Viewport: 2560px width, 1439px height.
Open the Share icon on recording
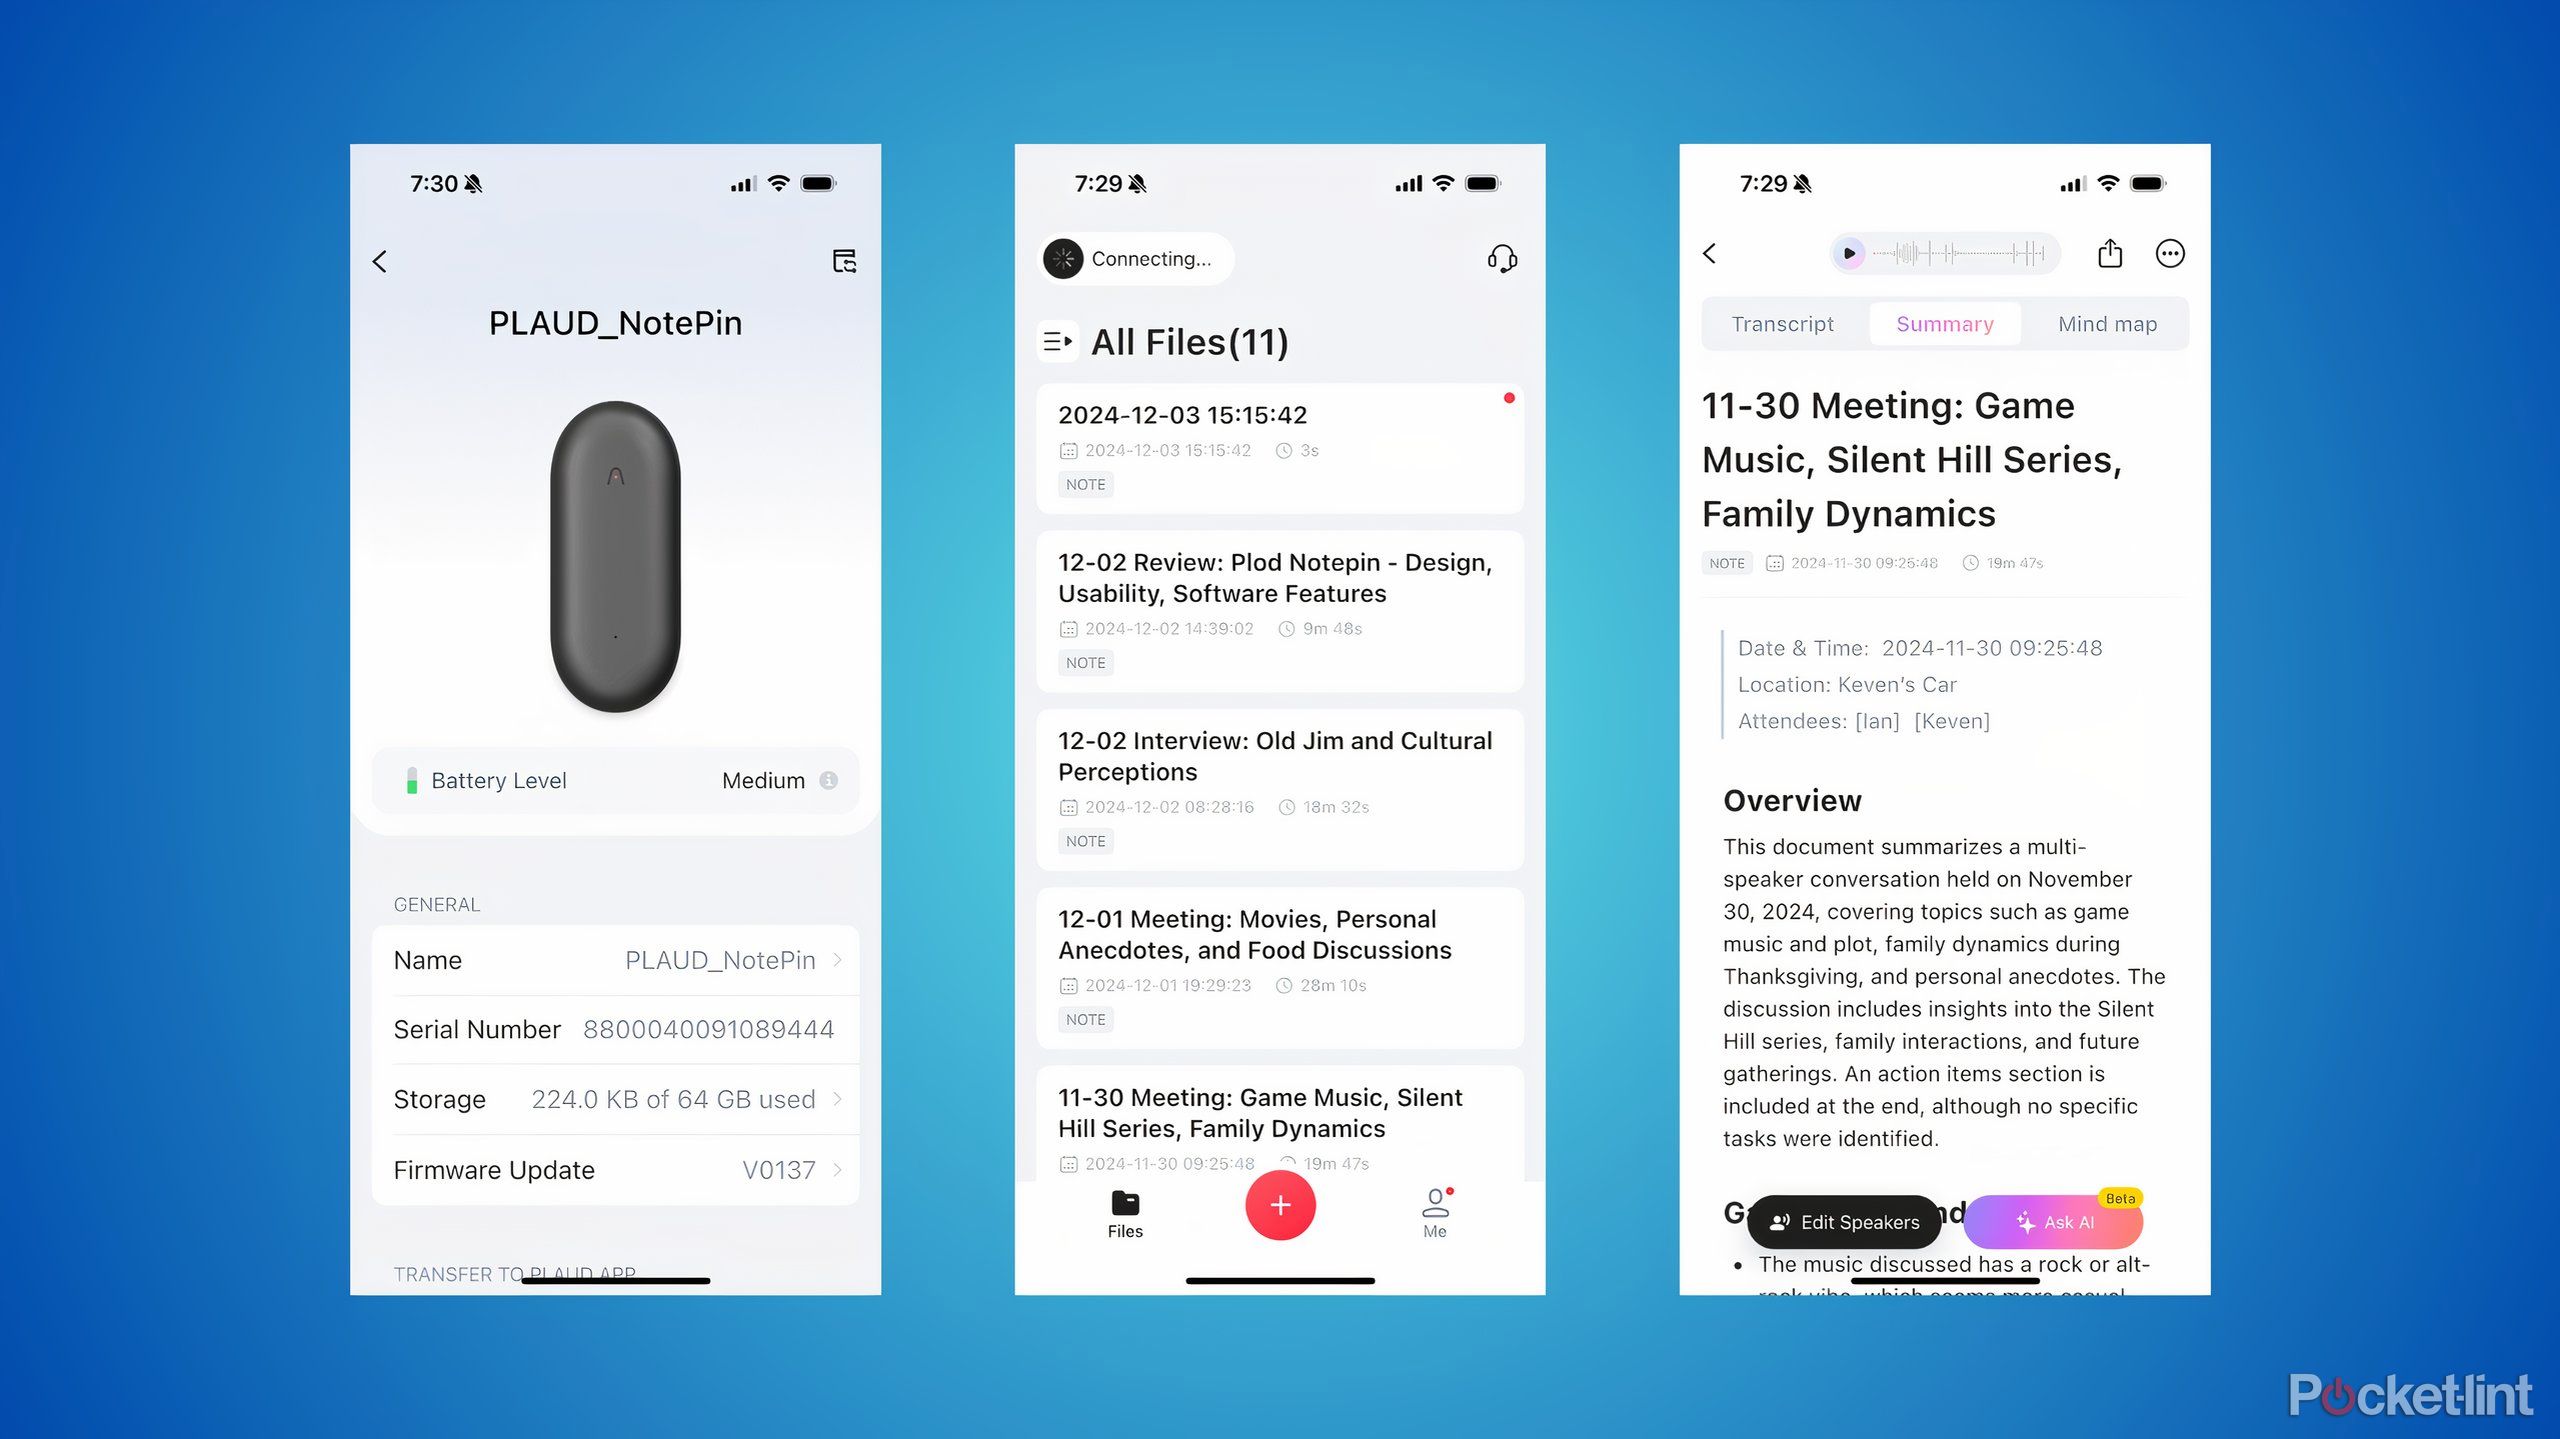pyautogui.click(x=2110, y=253)
